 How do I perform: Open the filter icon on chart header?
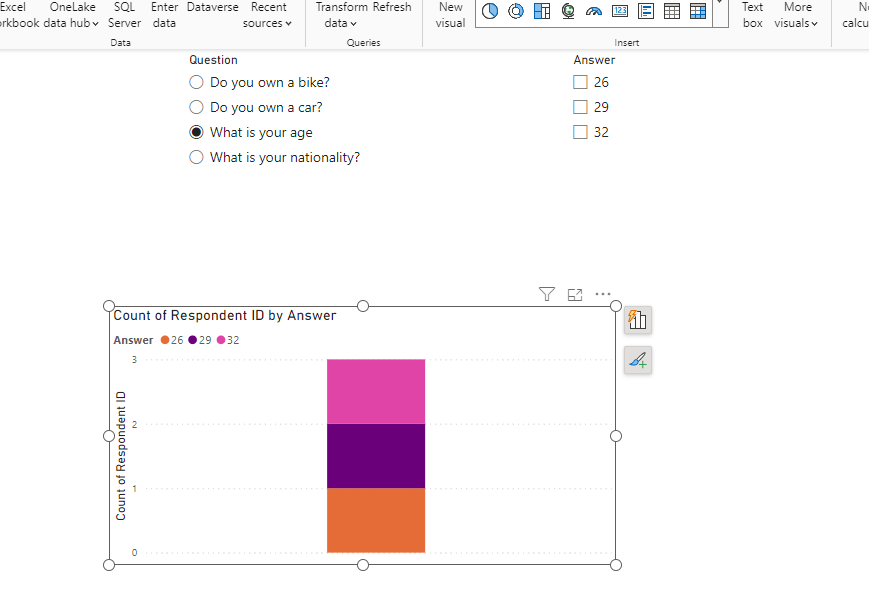point(546,294)
